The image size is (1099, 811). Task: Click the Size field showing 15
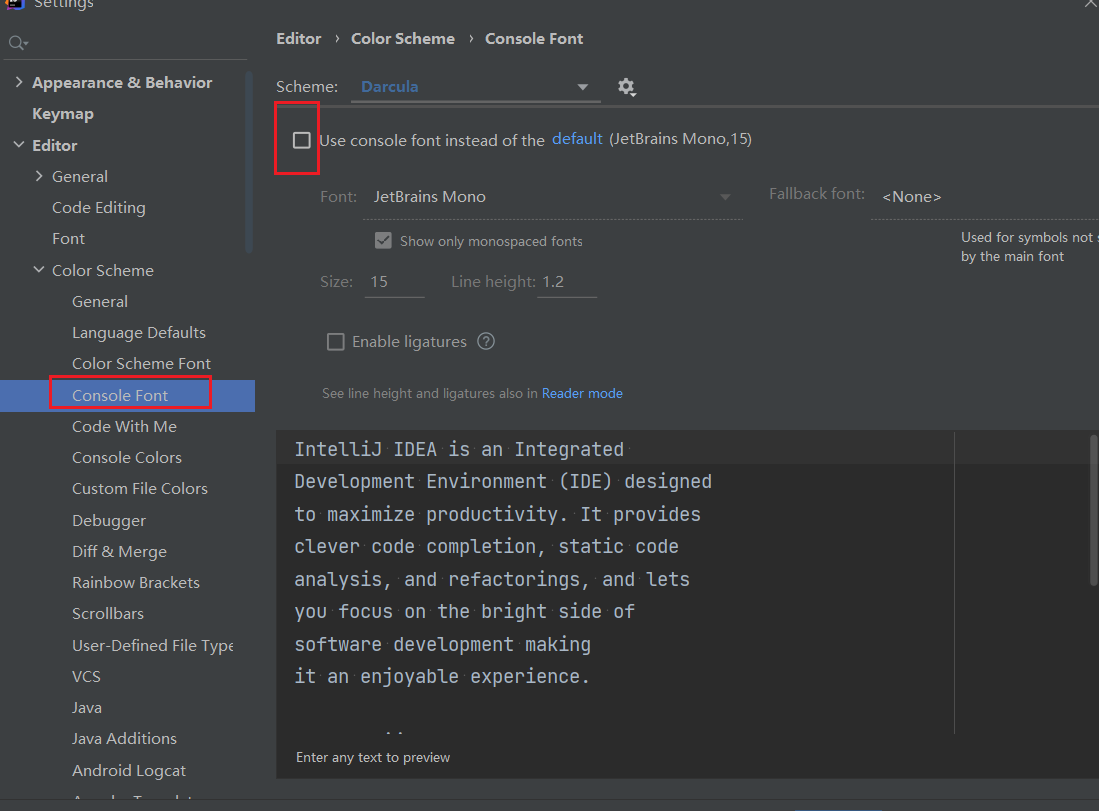tap(394, 282)
